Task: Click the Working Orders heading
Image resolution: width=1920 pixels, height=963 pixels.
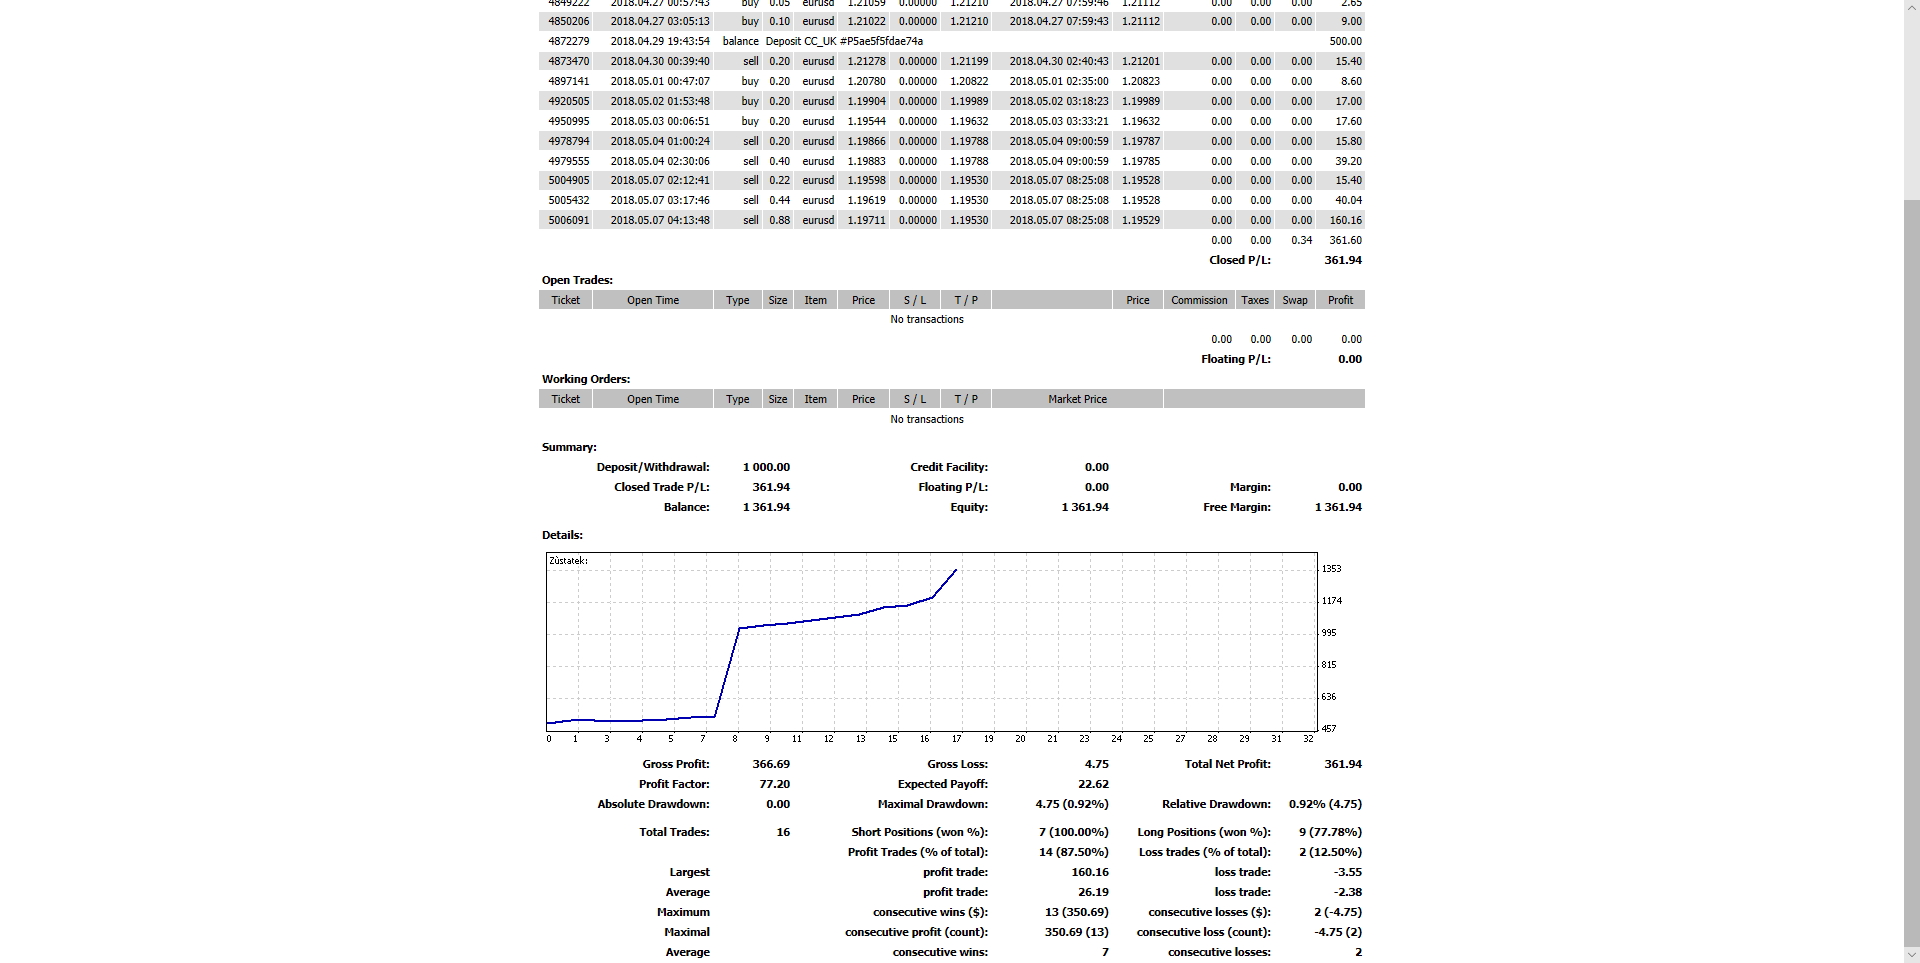Action: (586, 379)
